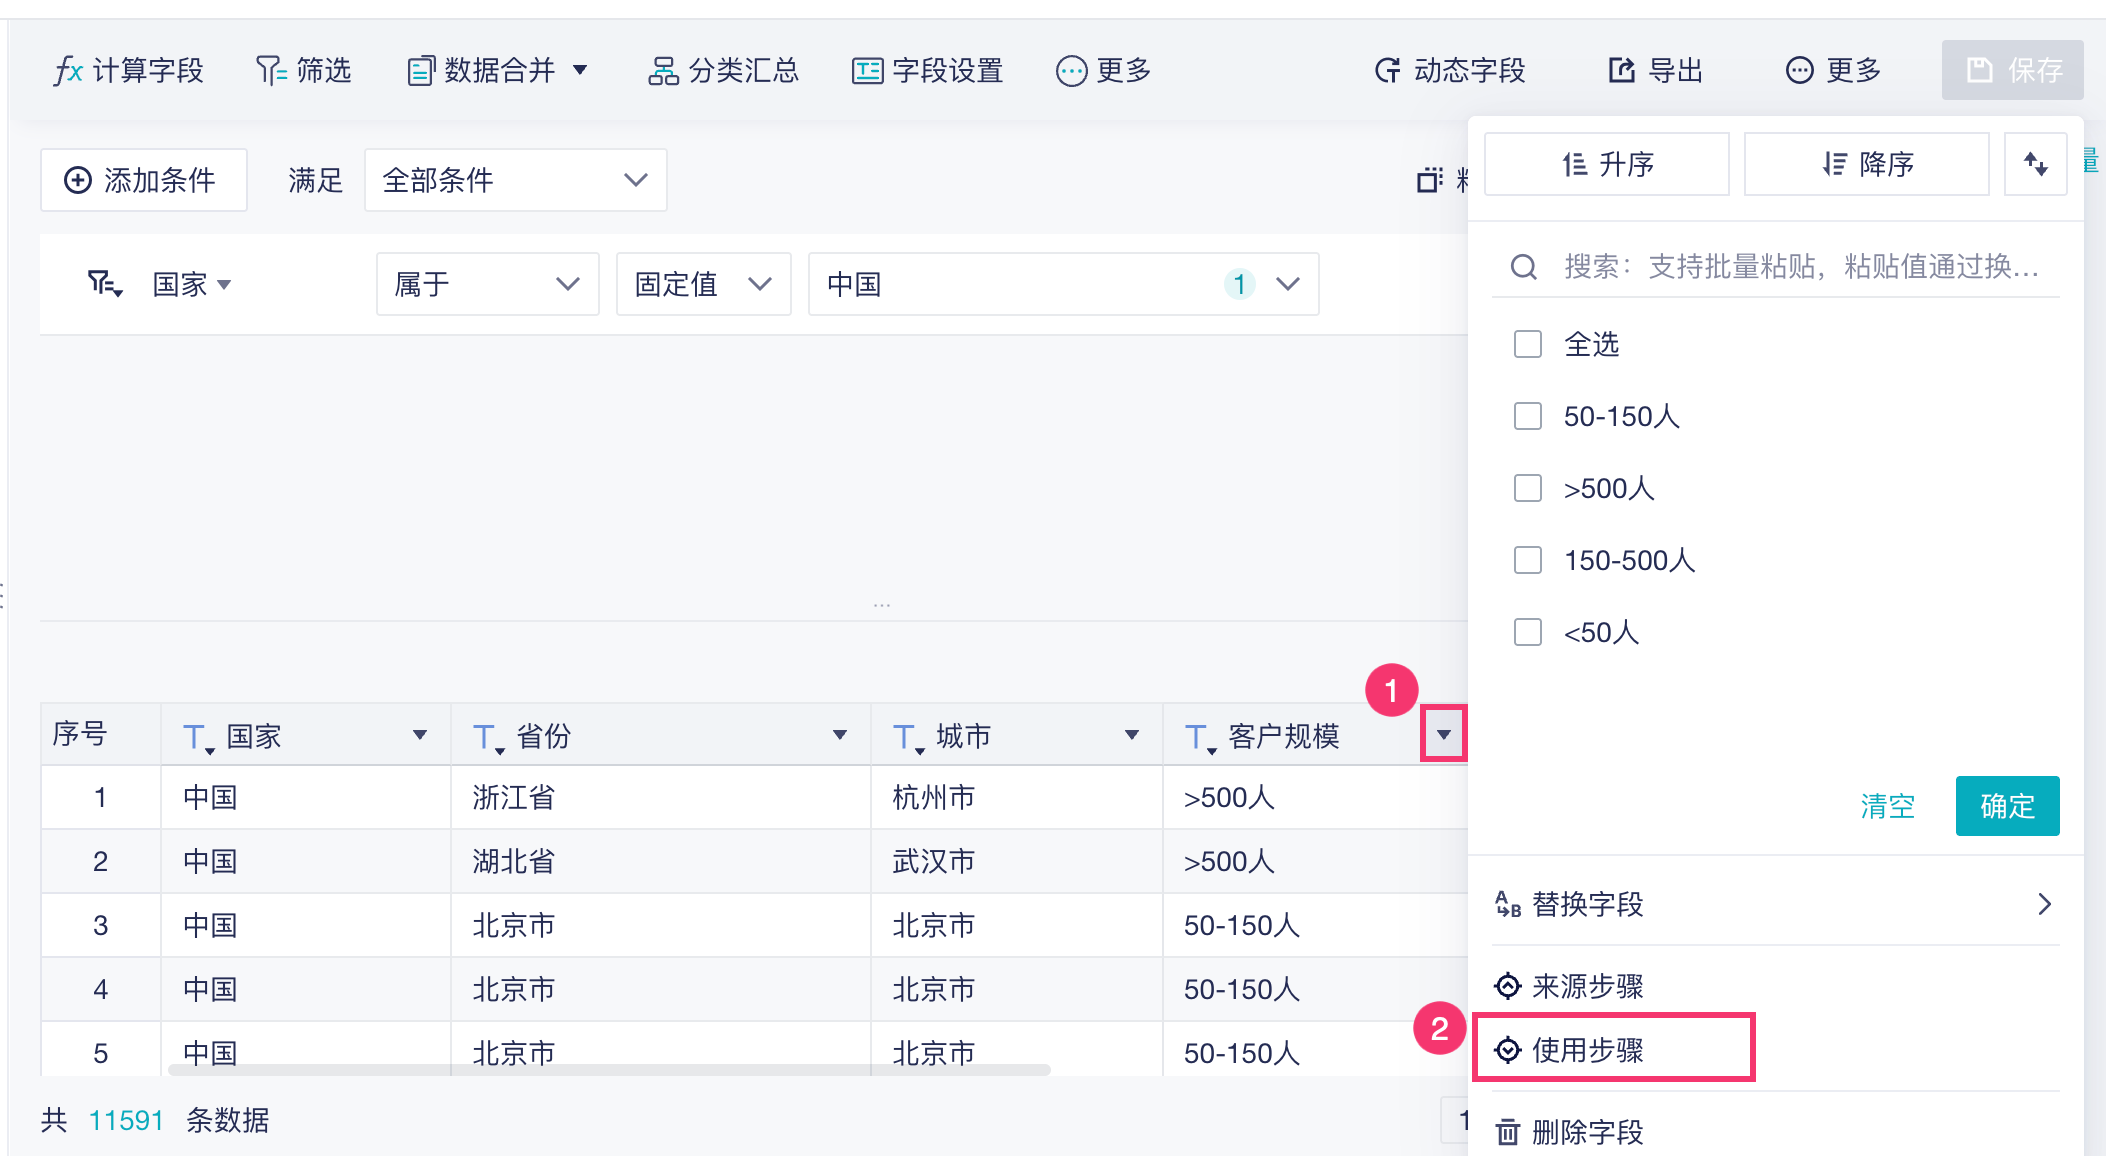Viewport: 2106px width, 1156px height.
Task: Open 客户规模 column dropdown arrow
Action: (x=1443, y=735)
